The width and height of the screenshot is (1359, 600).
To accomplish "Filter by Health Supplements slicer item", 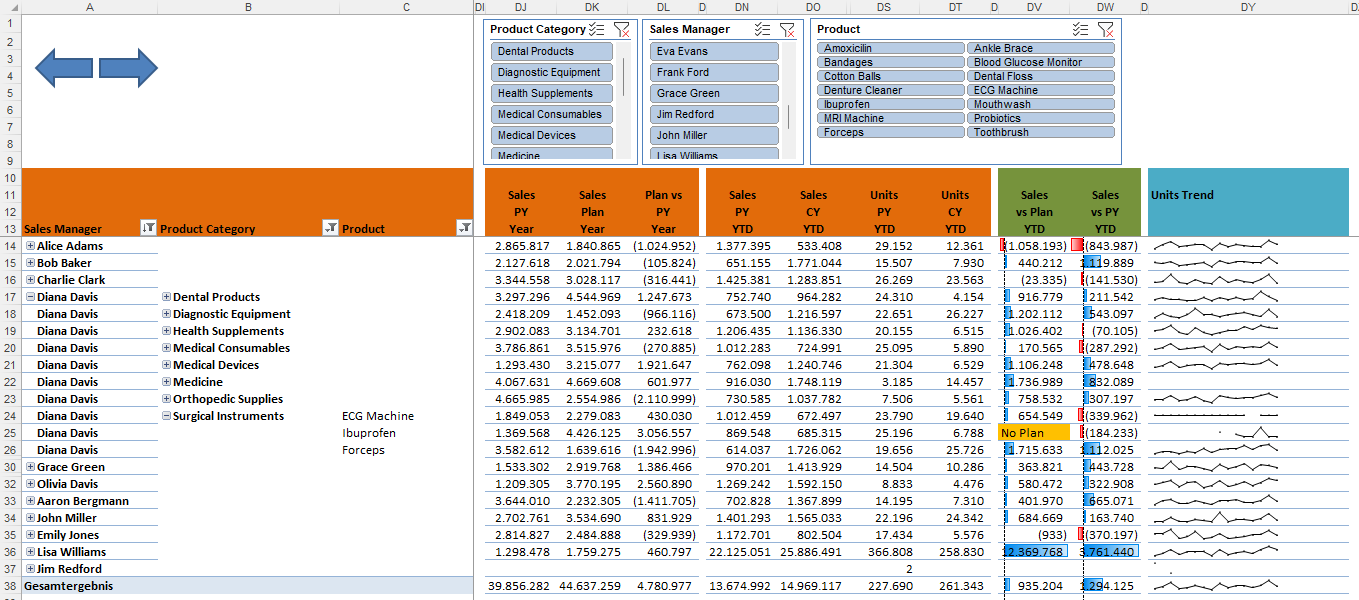I will click(x=551, y=93).
